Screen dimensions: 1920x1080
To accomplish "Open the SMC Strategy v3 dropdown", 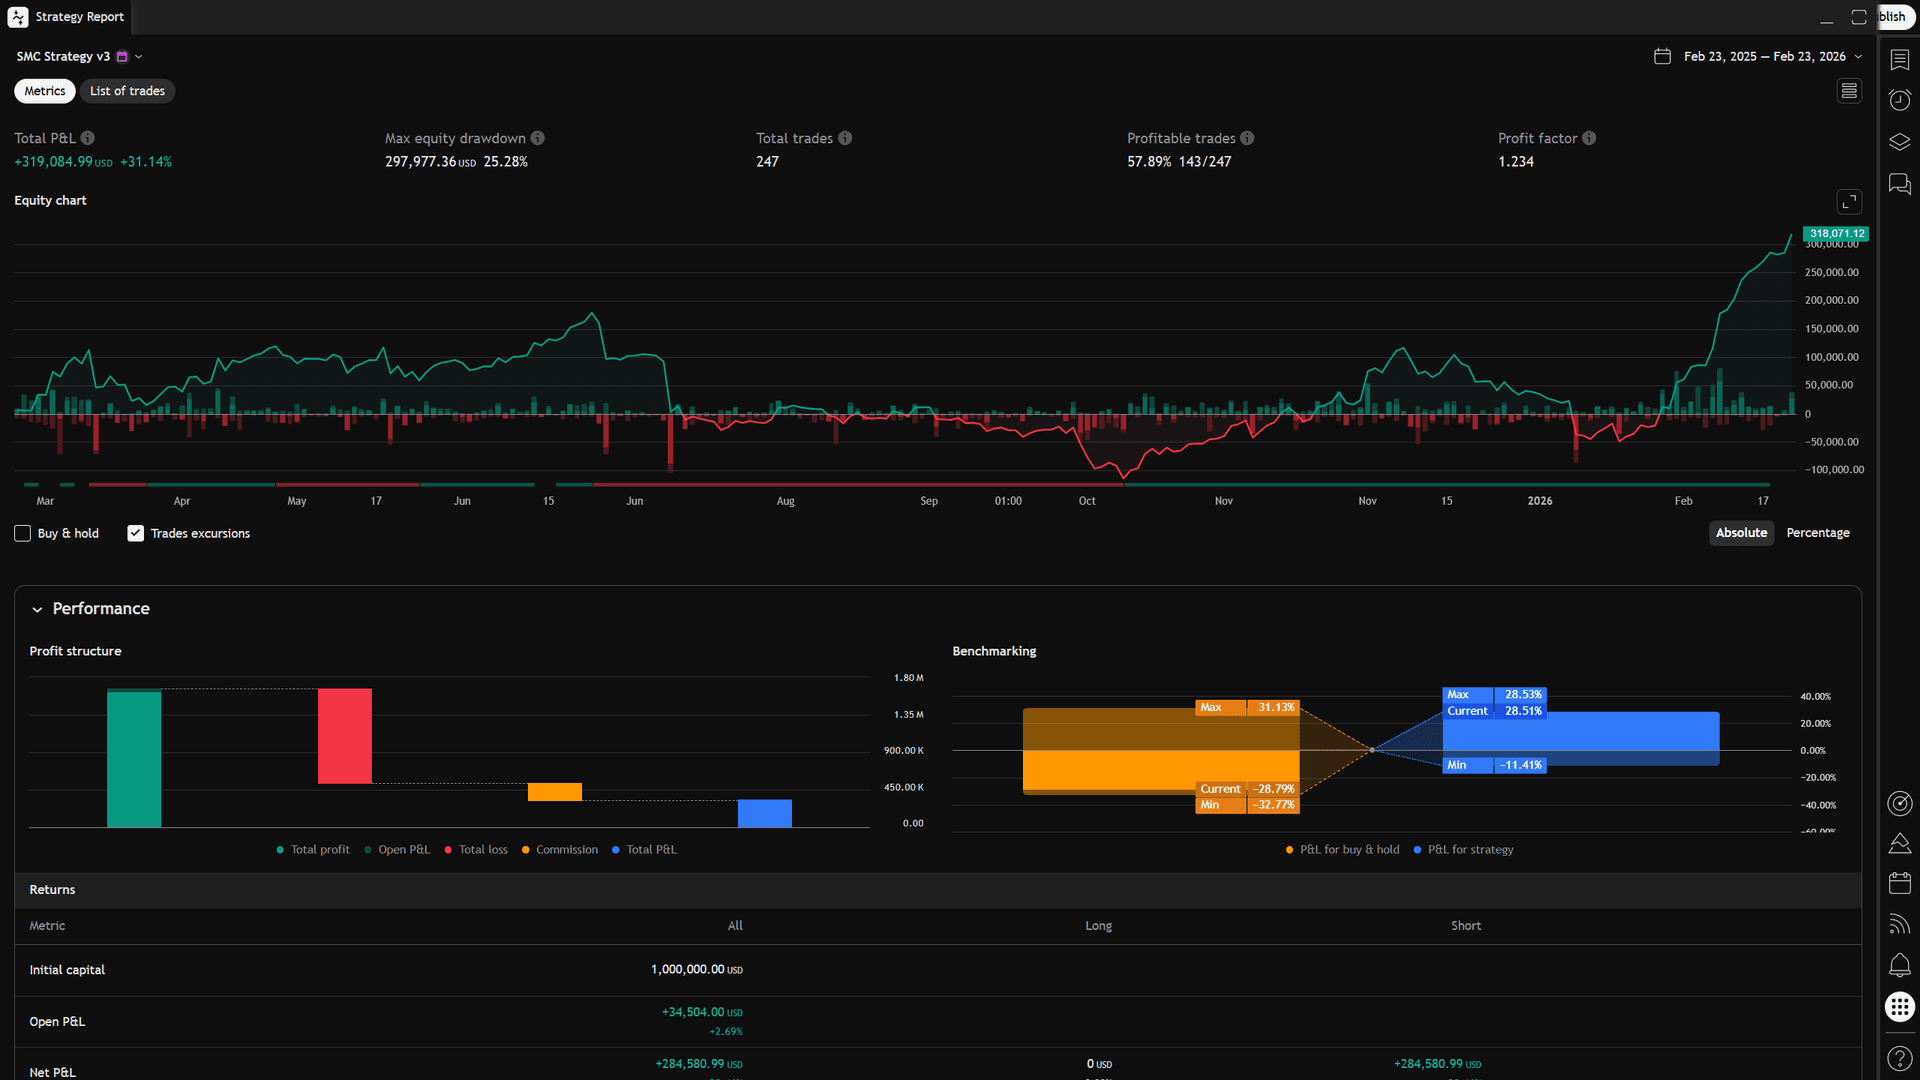I will (x=138, y=57).
